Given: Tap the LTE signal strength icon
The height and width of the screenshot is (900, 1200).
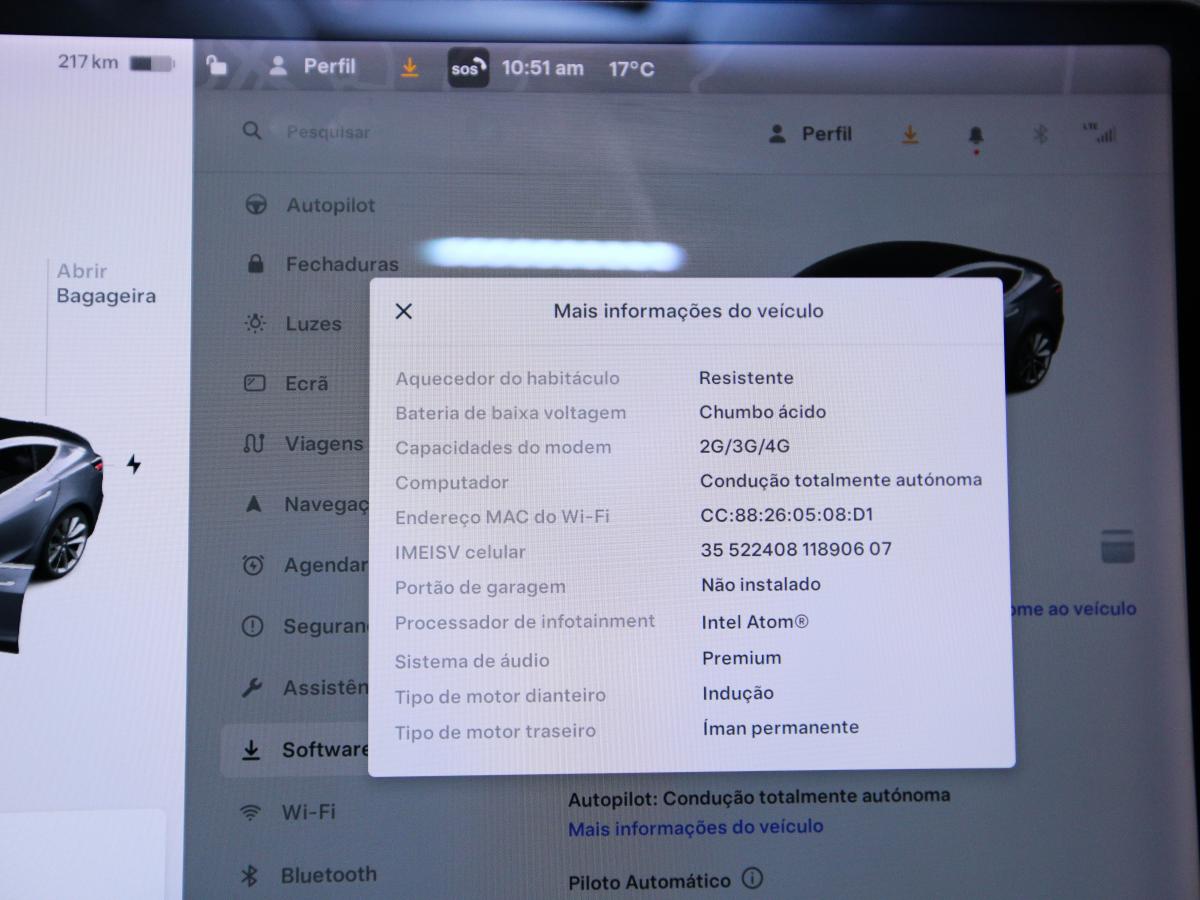Looking at the screenshot, I should [1099, 133].
